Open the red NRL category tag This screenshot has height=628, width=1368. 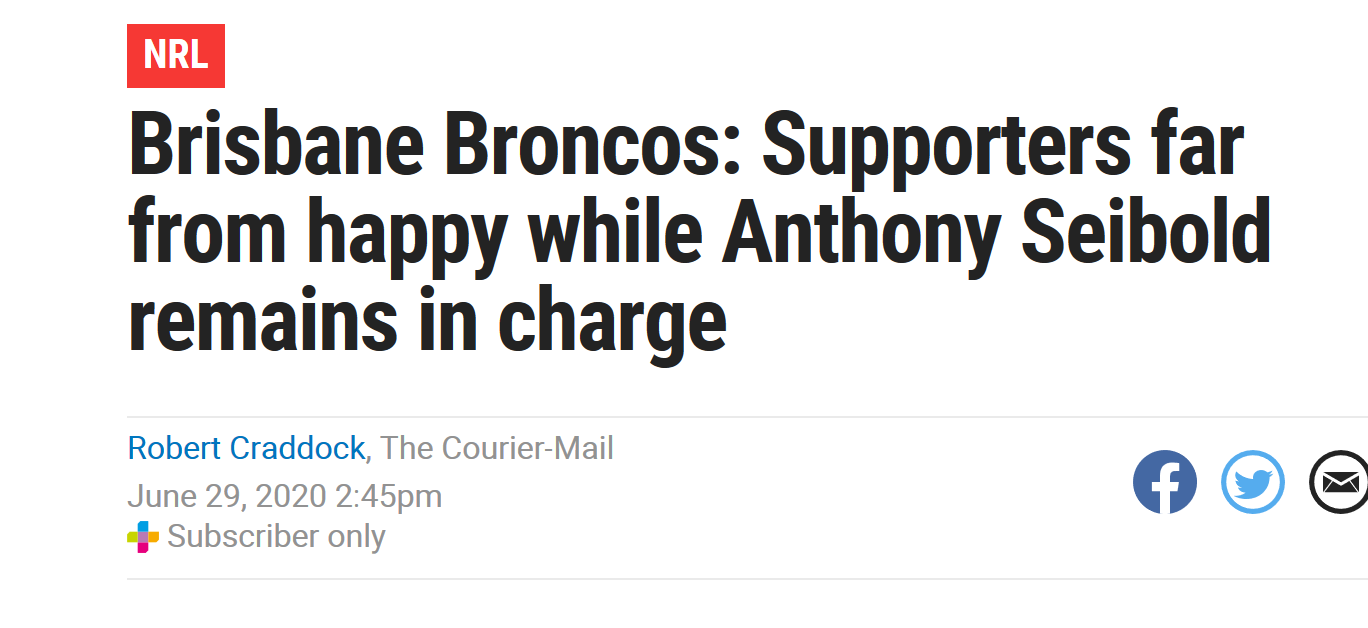176,56
